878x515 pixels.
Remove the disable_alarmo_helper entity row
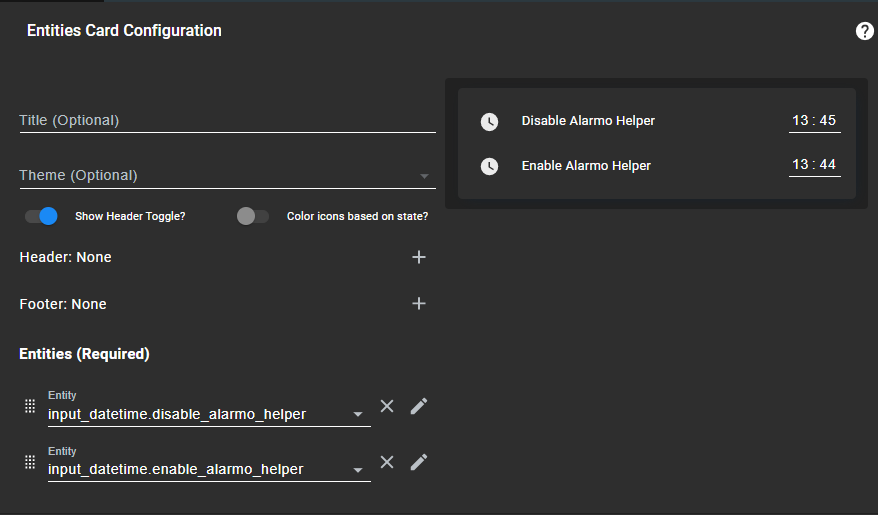[387, 406]
